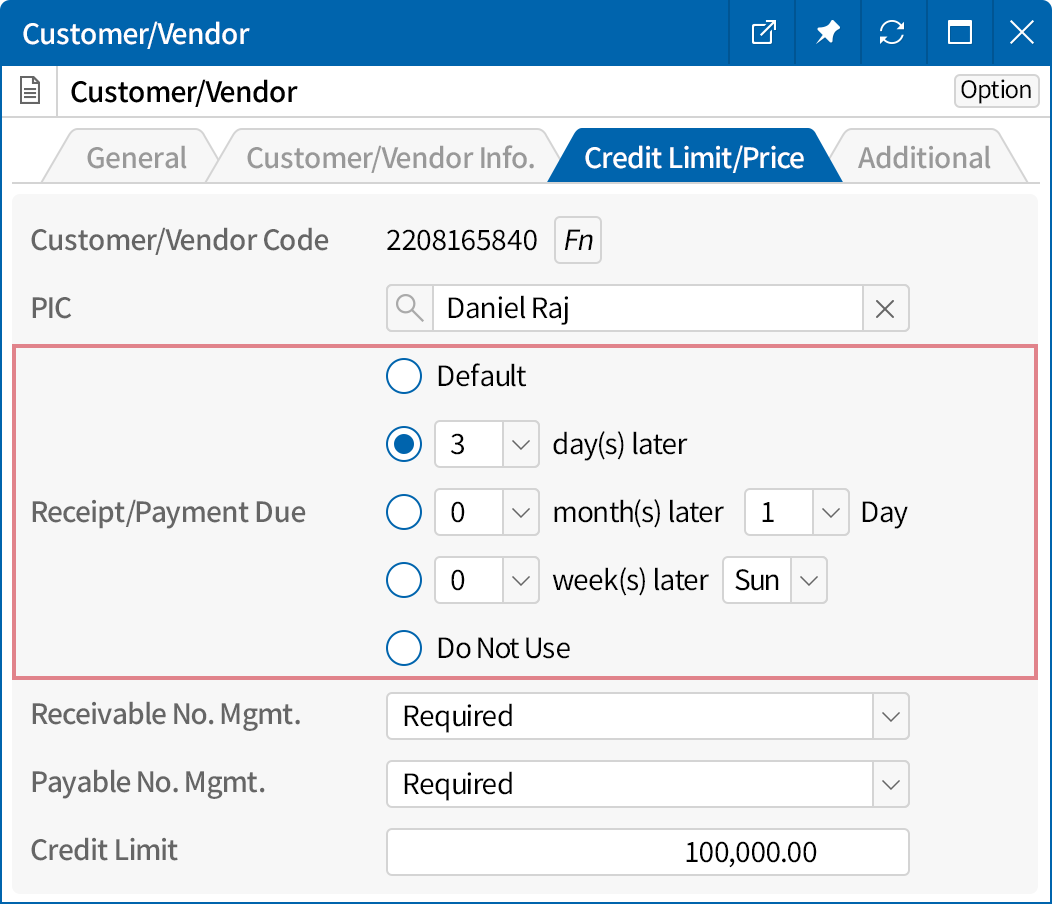Open the Sun weekday dropdown
The height and width of the screenshot is (904, 1052).
coord(809,580)
